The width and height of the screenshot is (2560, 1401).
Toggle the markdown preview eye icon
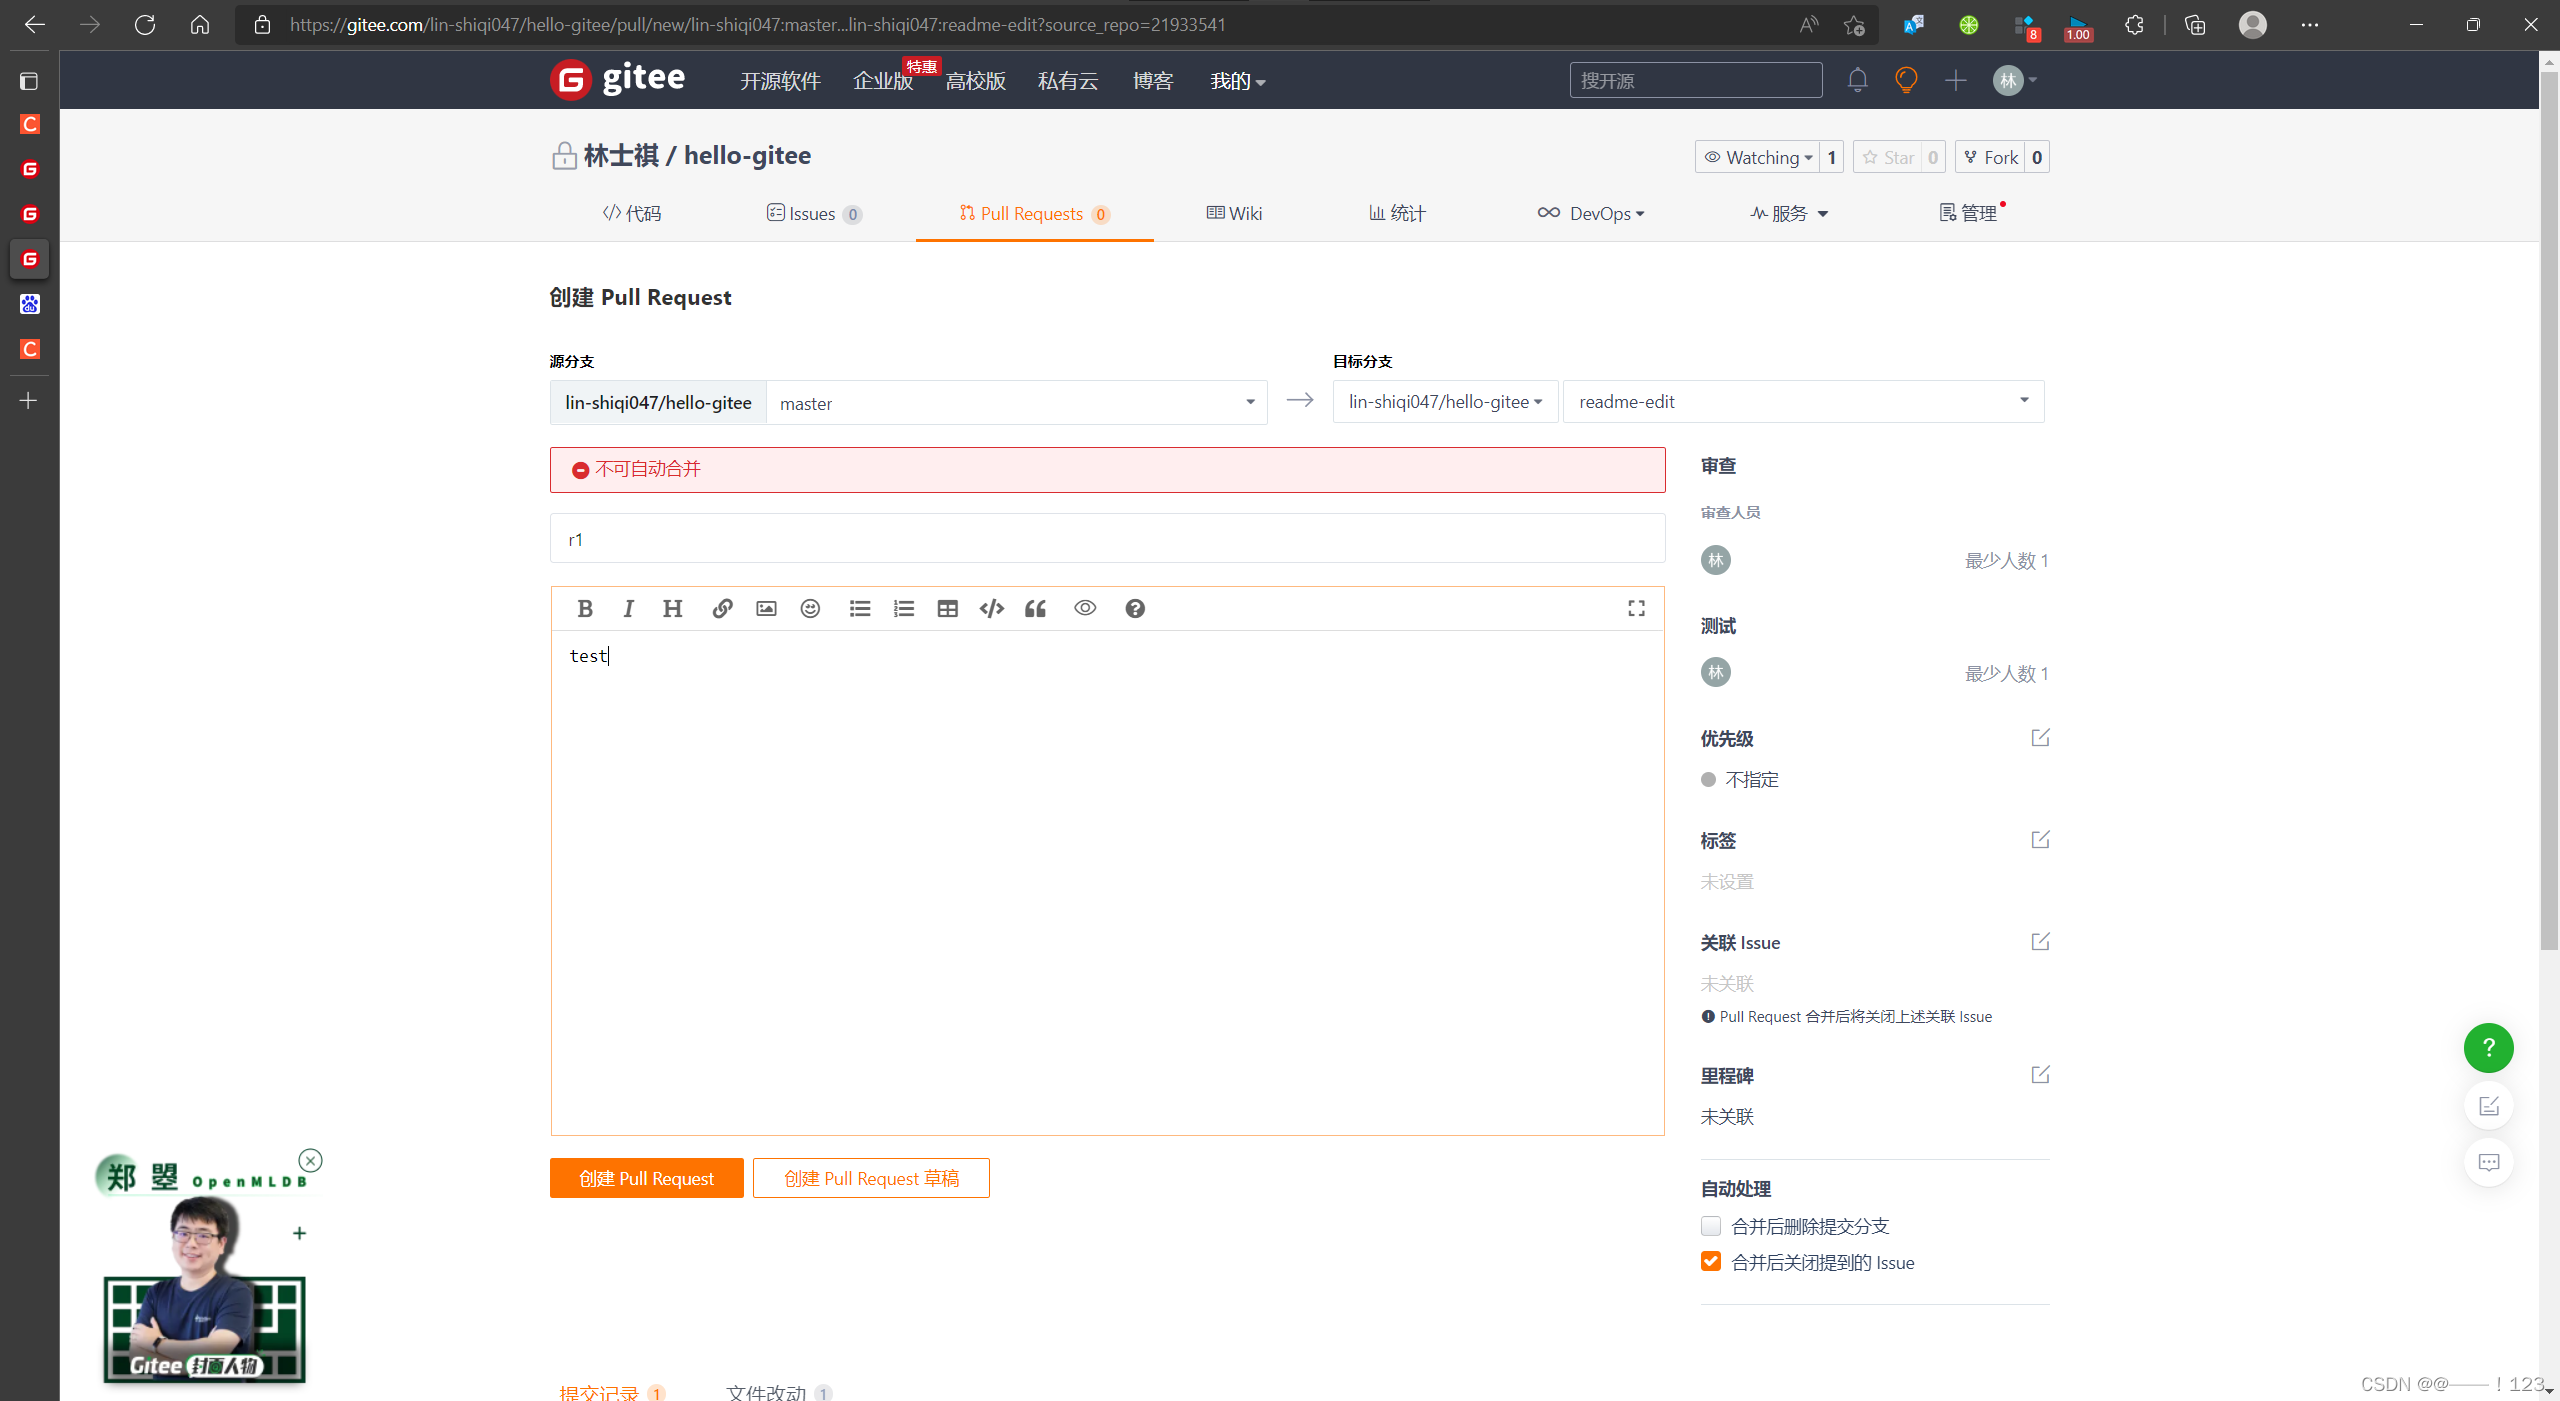(x=1085, y=608)
